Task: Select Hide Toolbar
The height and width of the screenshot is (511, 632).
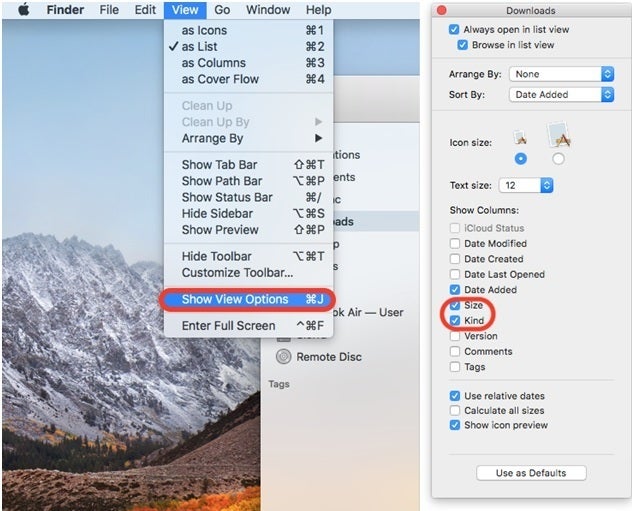Action: pyautogui.click(x=248, y=256)
